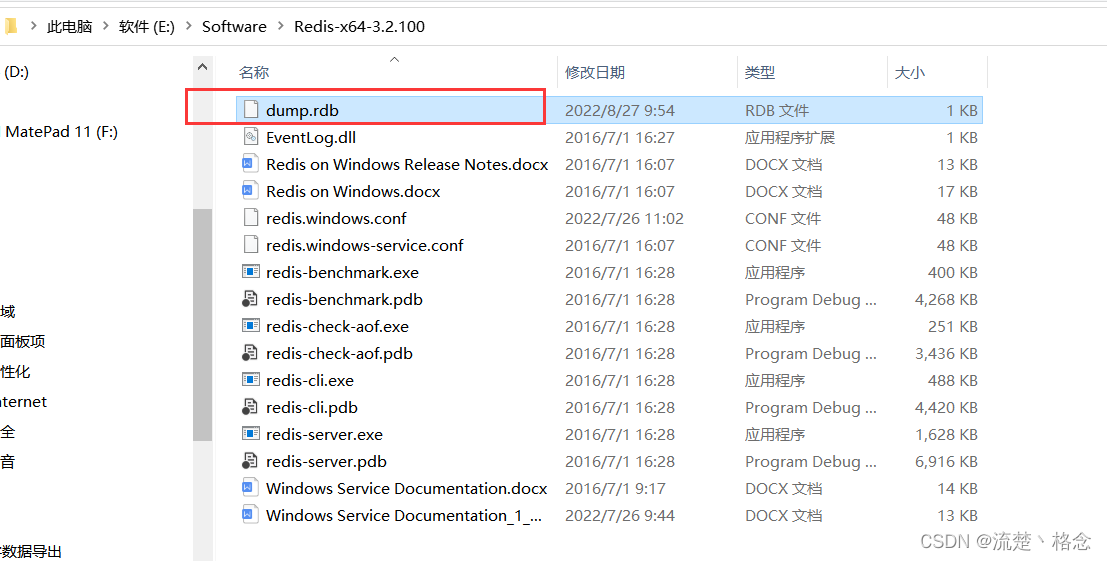The width and height of the screenshot is (1107, 561).
Task: Select the redis.windows.conf file name
Action: [336, 218]
